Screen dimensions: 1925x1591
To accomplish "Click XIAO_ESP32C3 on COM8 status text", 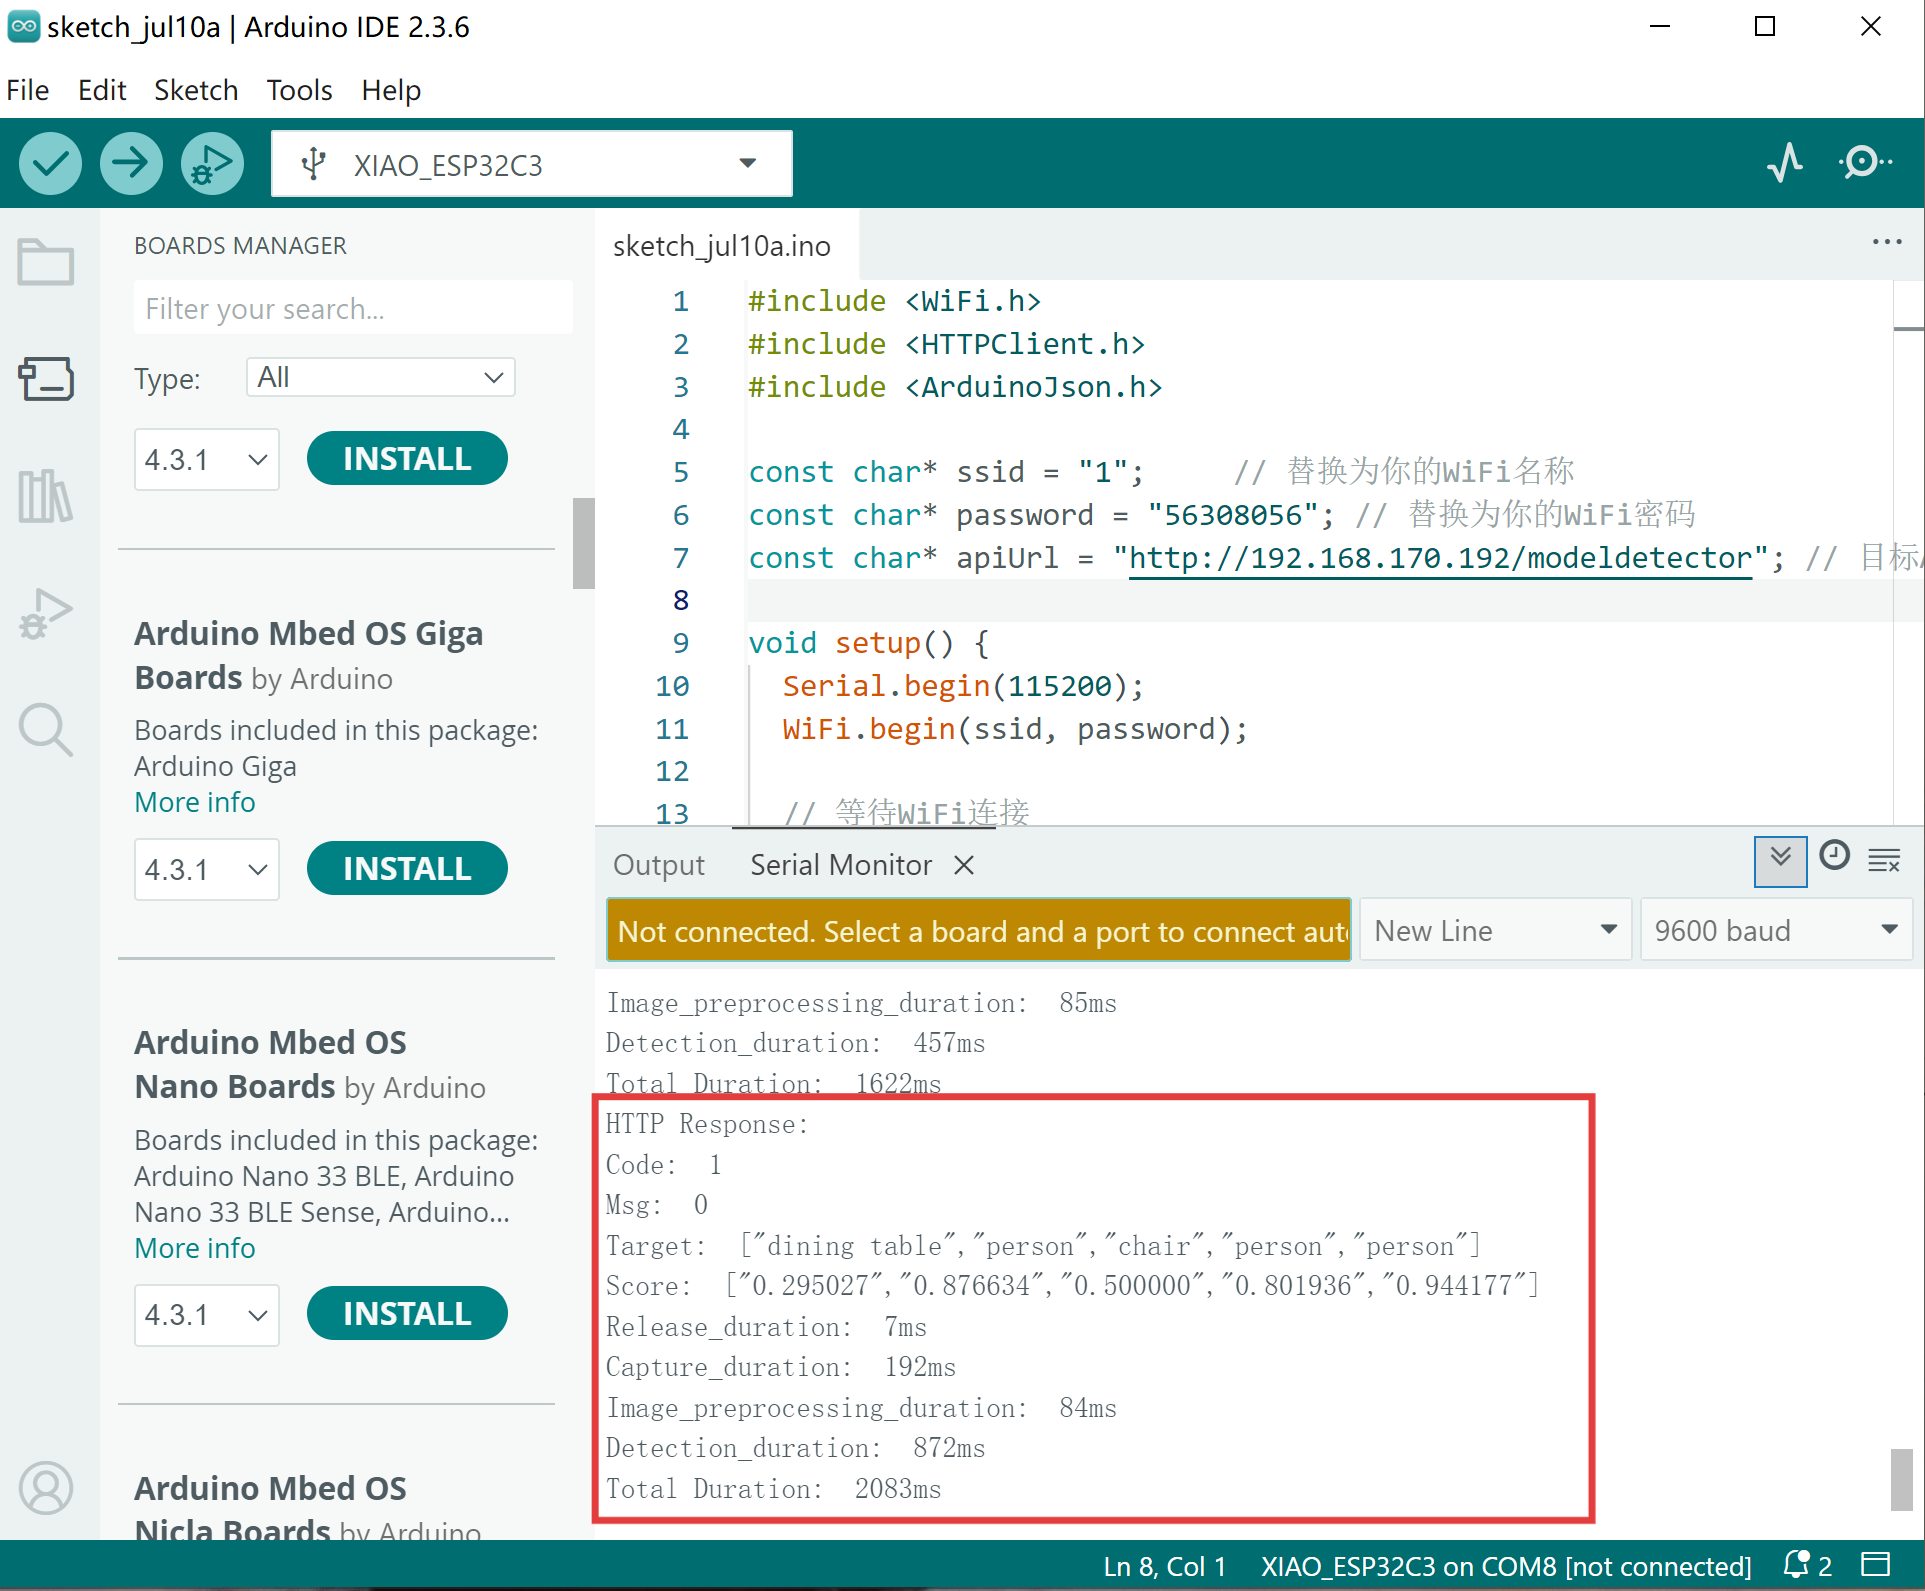I will 1506,1566.
